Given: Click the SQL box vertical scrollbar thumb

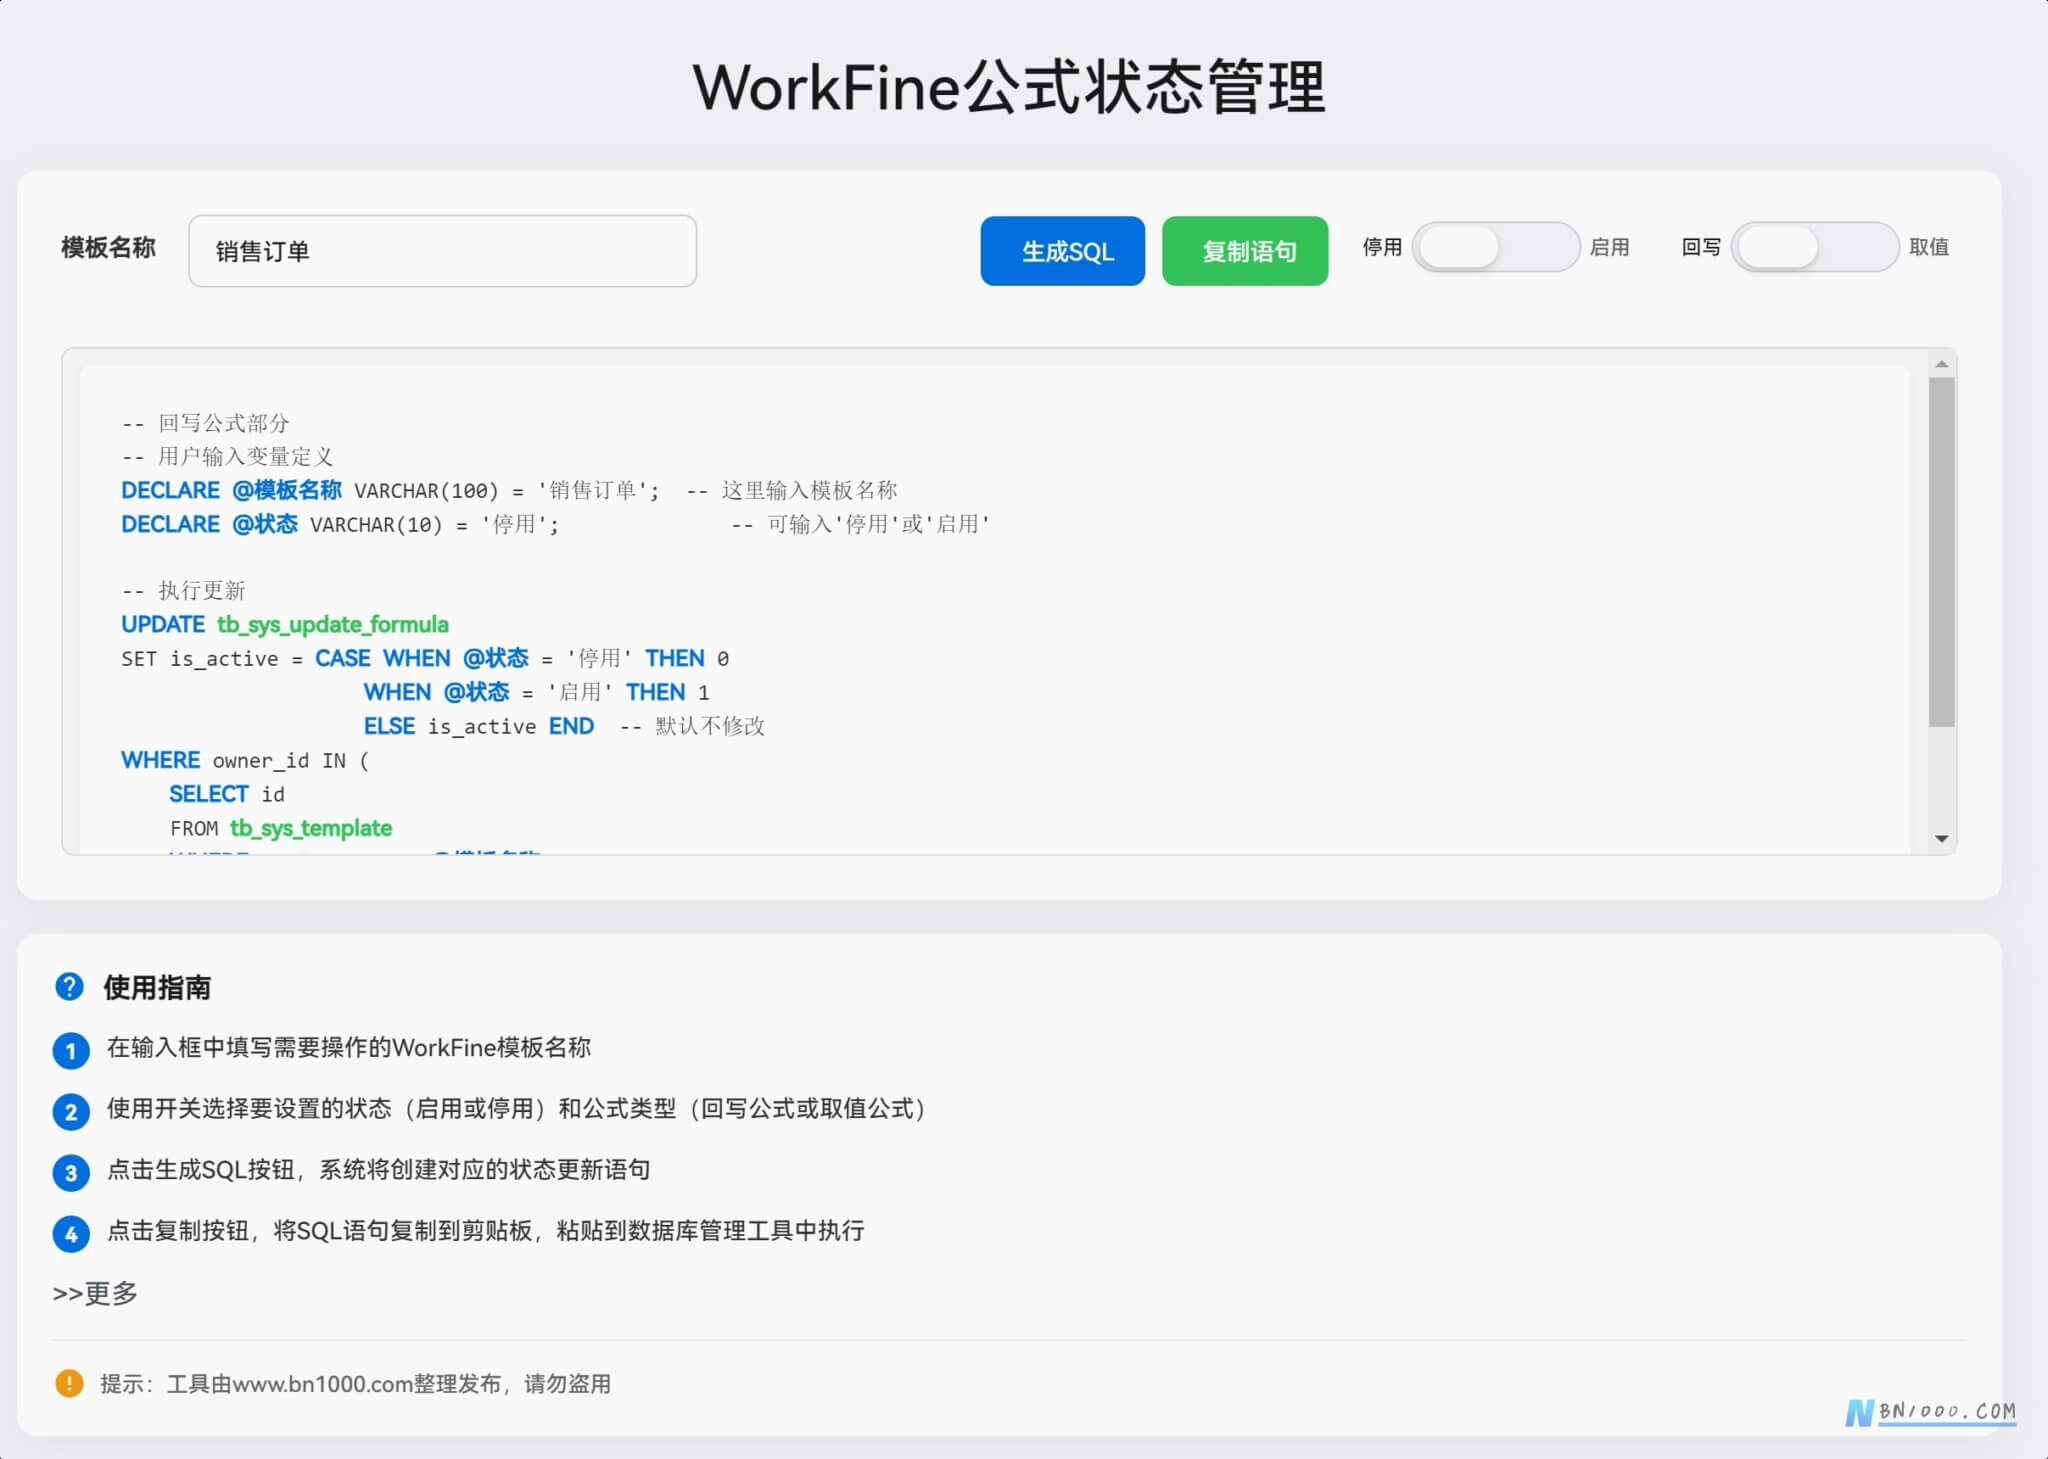Looking at the screenshot, I should 1942,552.
